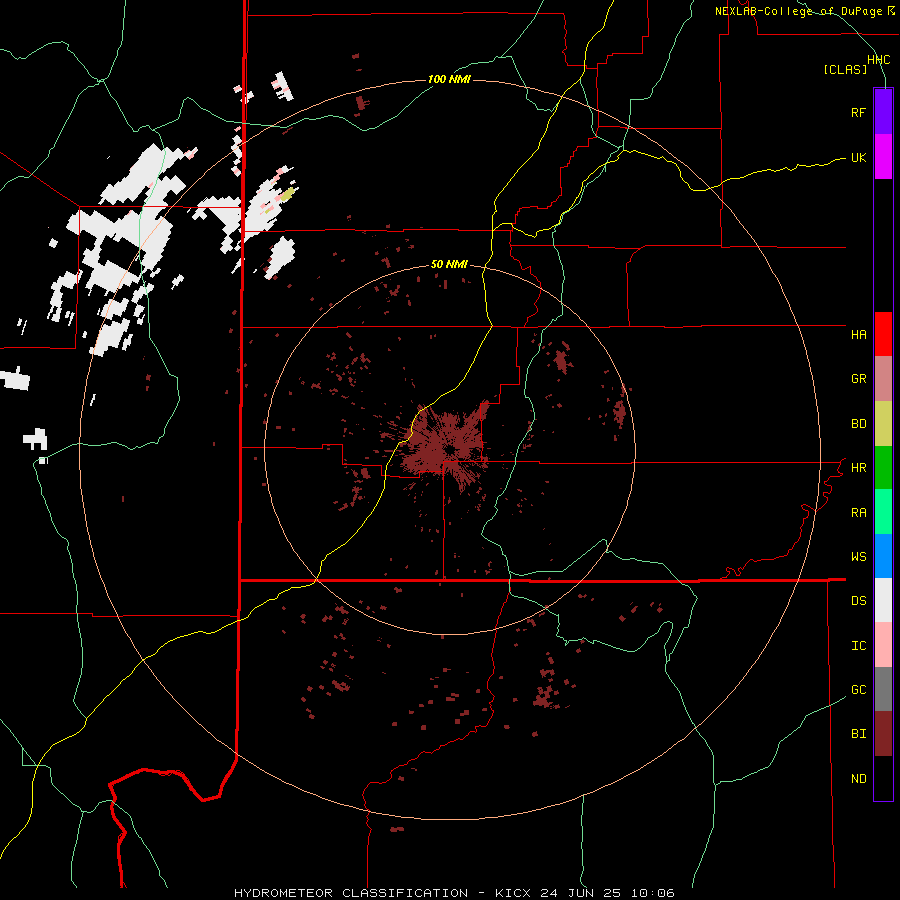Click the BI legend label

[x=859, y=734]
